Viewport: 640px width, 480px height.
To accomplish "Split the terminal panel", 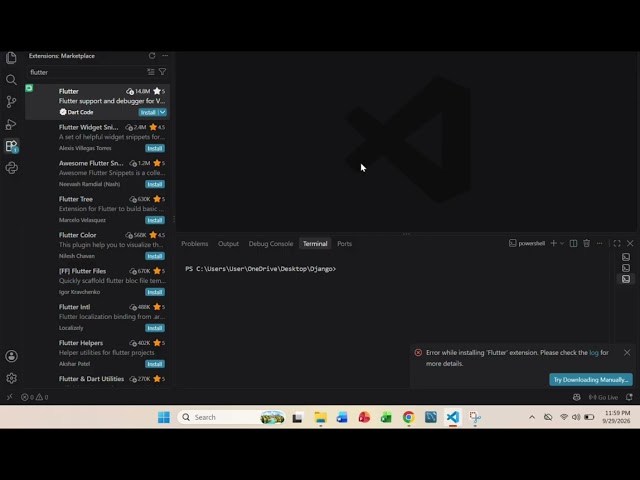I will tap(573, 243).
